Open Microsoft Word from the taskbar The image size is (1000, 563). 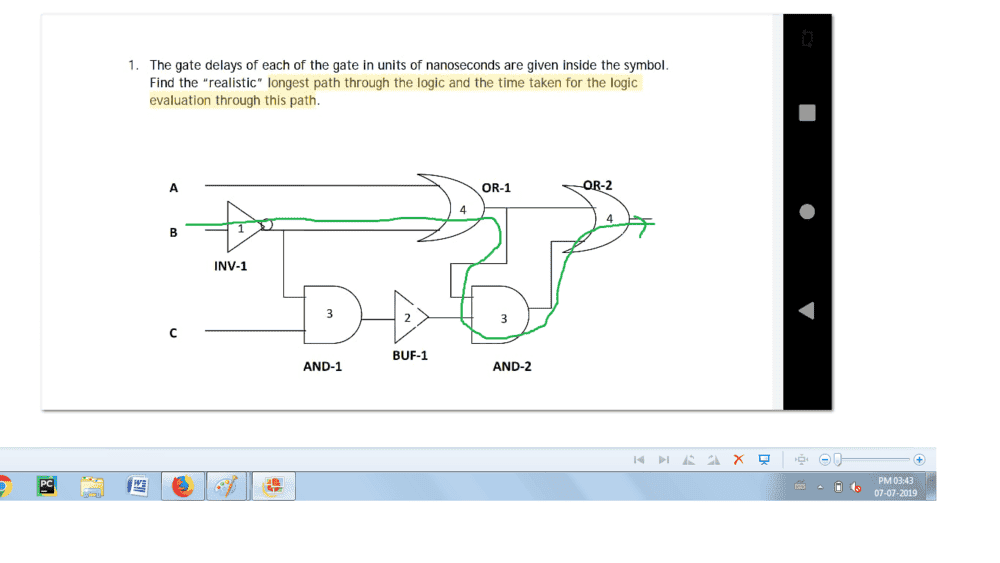click(x=137, y=486)
